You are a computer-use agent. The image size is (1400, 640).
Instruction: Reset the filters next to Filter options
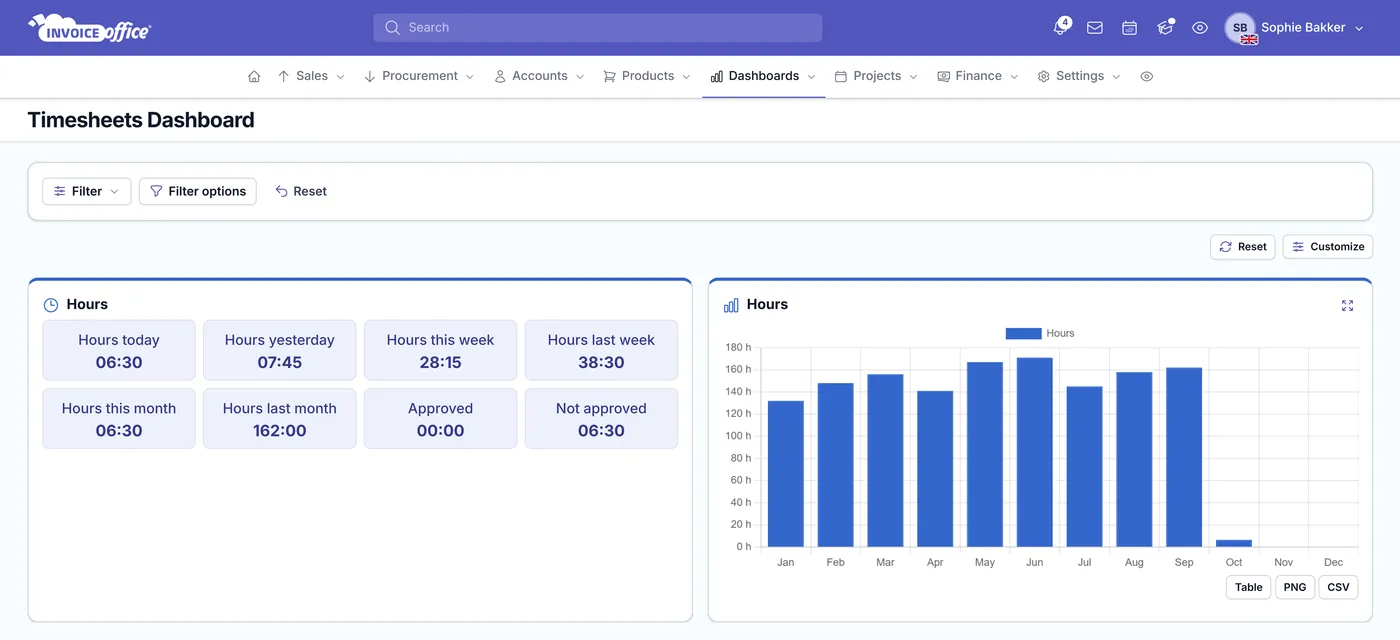301,191
